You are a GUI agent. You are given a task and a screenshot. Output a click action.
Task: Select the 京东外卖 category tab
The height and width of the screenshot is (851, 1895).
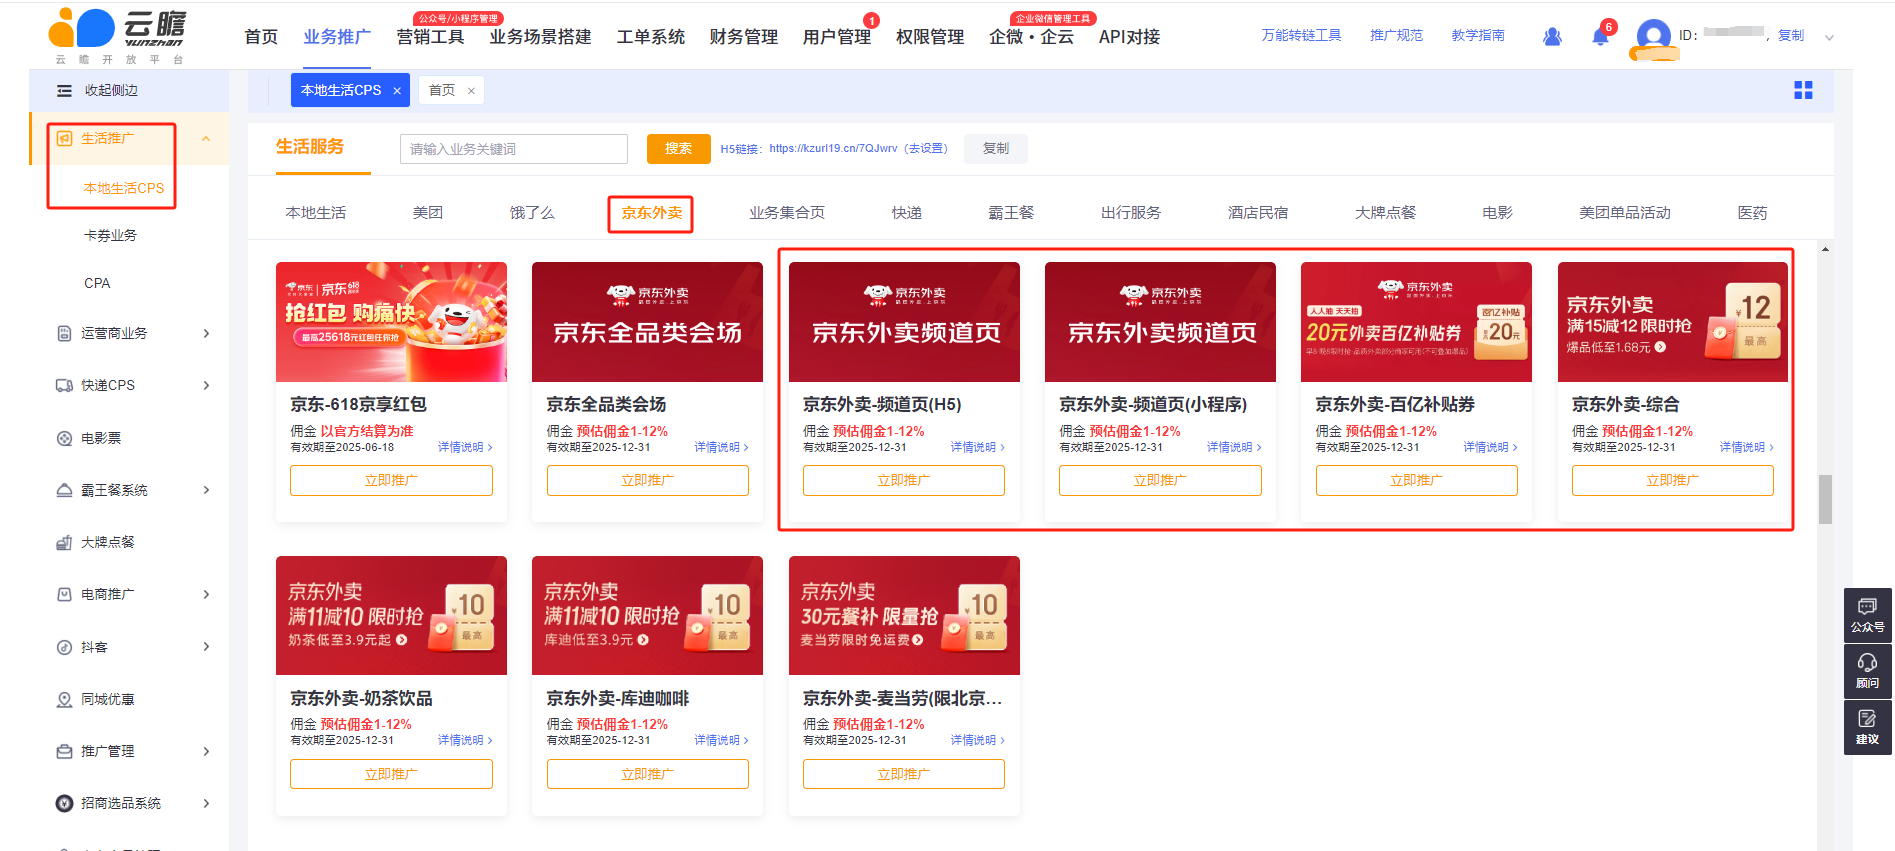click(651, 213)
